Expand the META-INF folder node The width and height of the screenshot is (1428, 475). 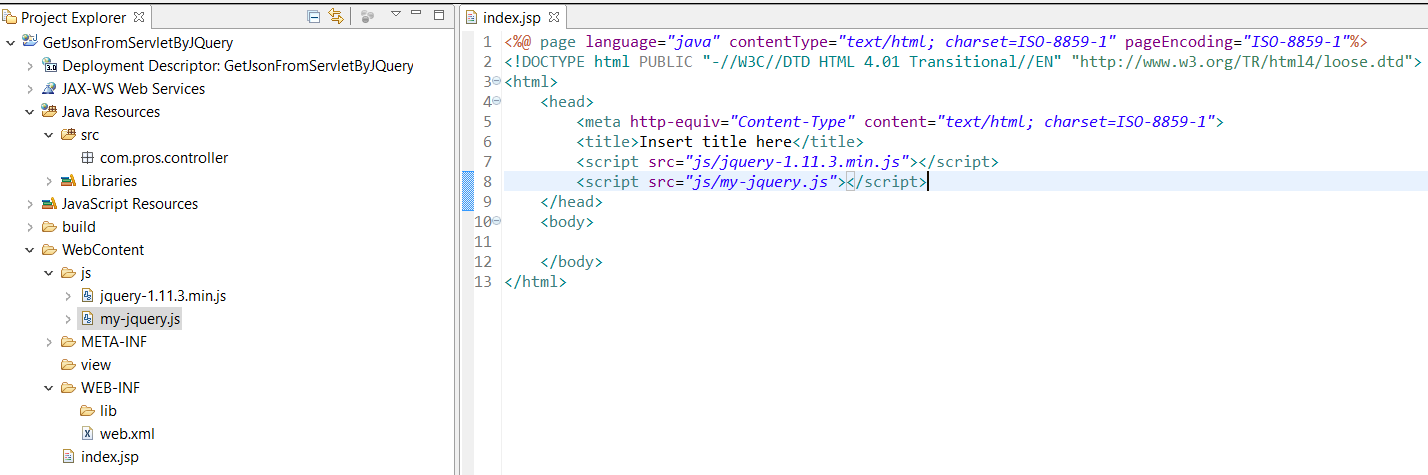tap(49, 342)
